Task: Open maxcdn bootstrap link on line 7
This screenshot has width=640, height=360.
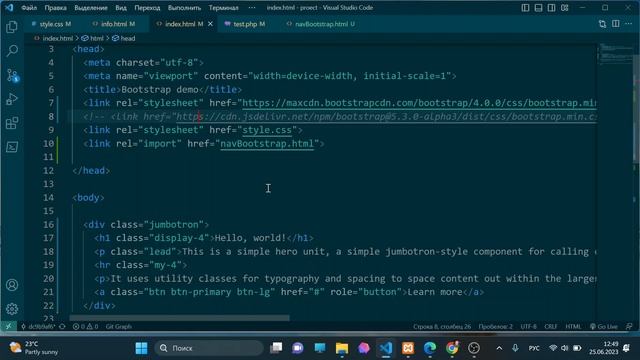Action: point(419,103)
